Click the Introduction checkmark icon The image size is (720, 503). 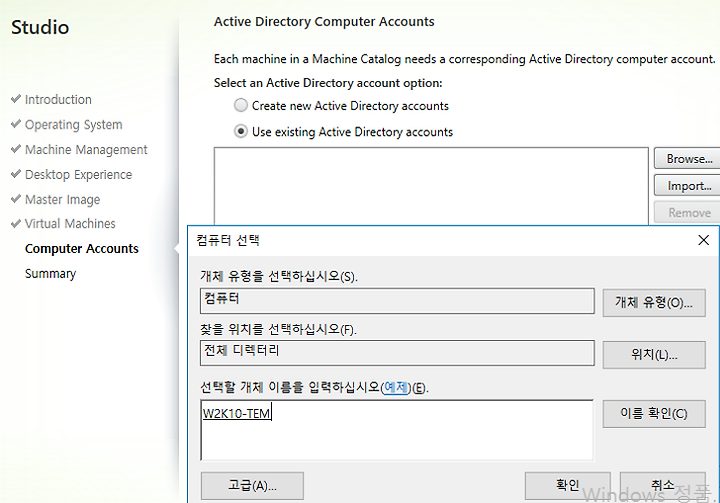click(x=16, y=99)
